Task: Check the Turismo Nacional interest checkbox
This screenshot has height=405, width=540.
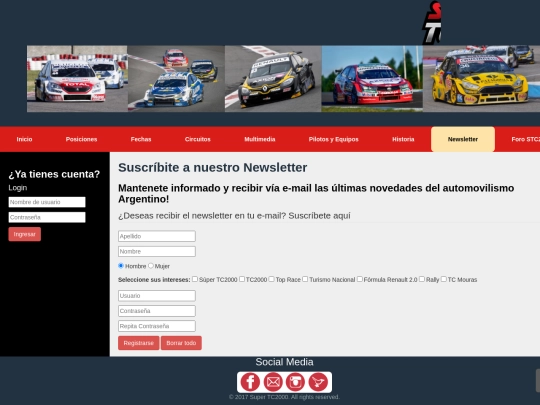Action: pyautogui.click(x=305, y=279)
